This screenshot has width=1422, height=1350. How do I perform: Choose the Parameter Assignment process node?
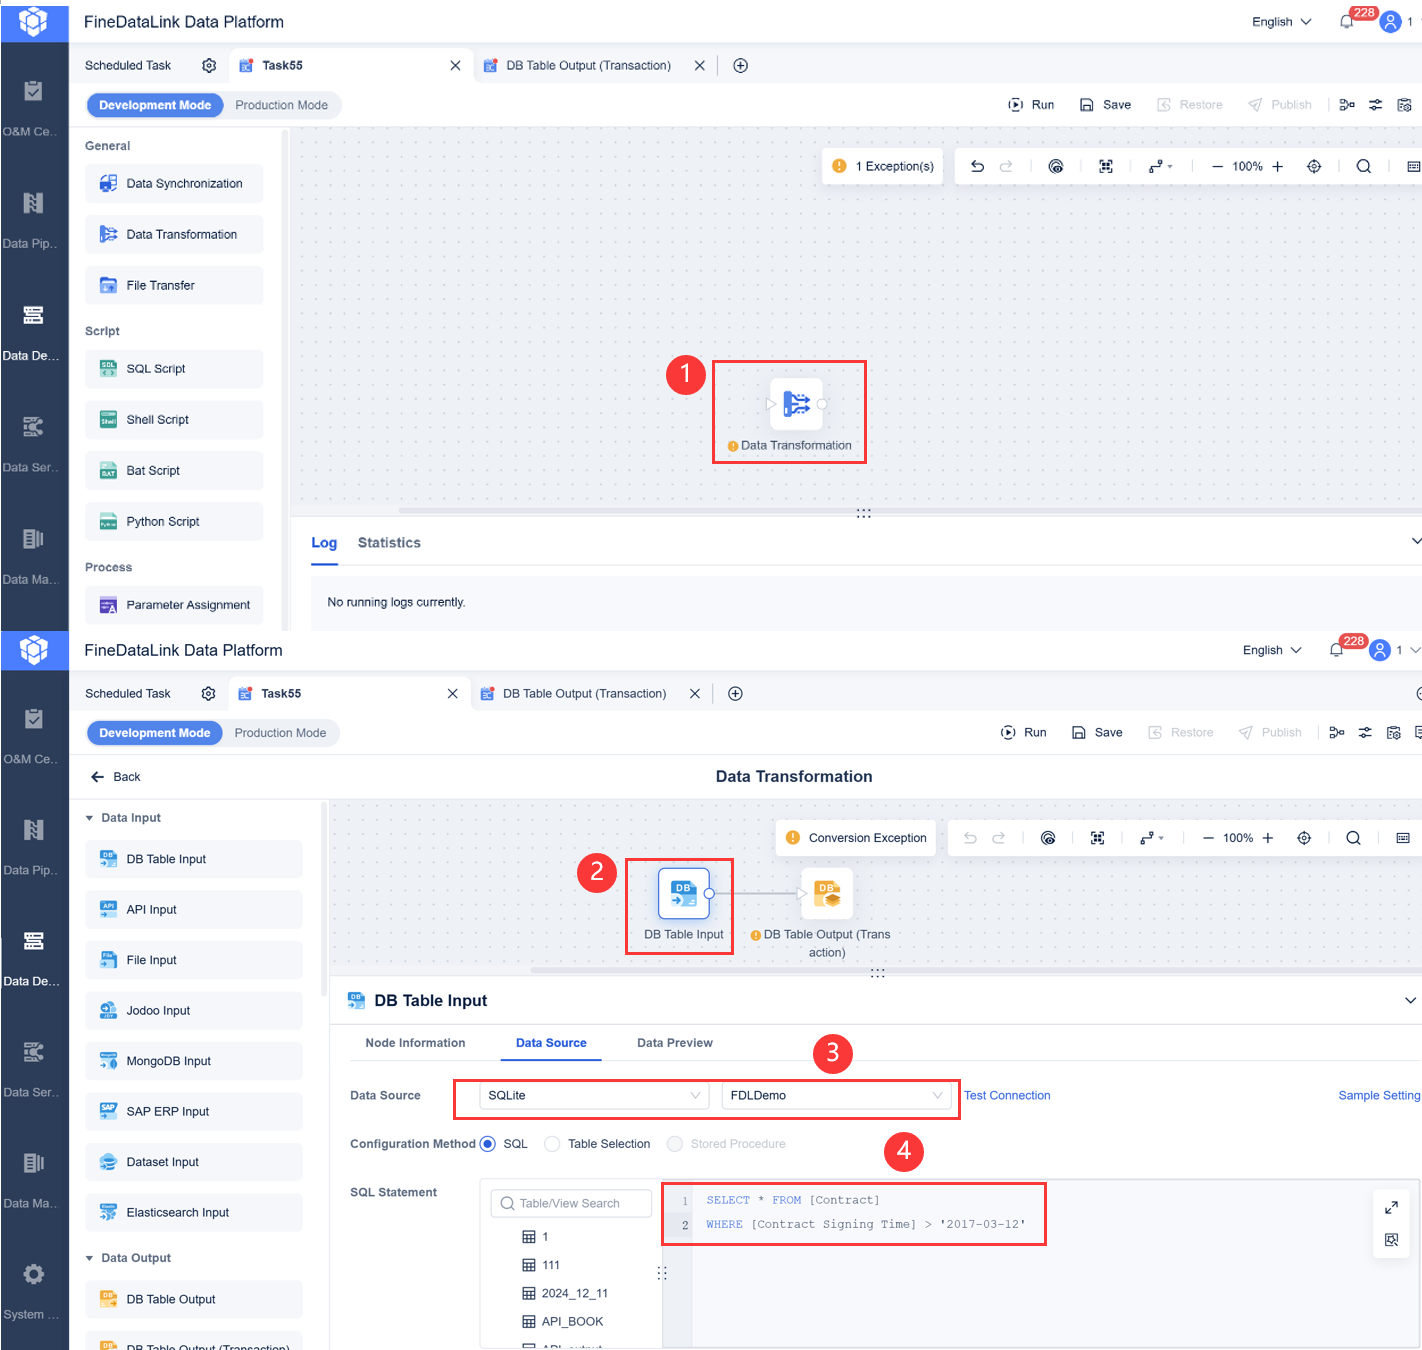174,605
